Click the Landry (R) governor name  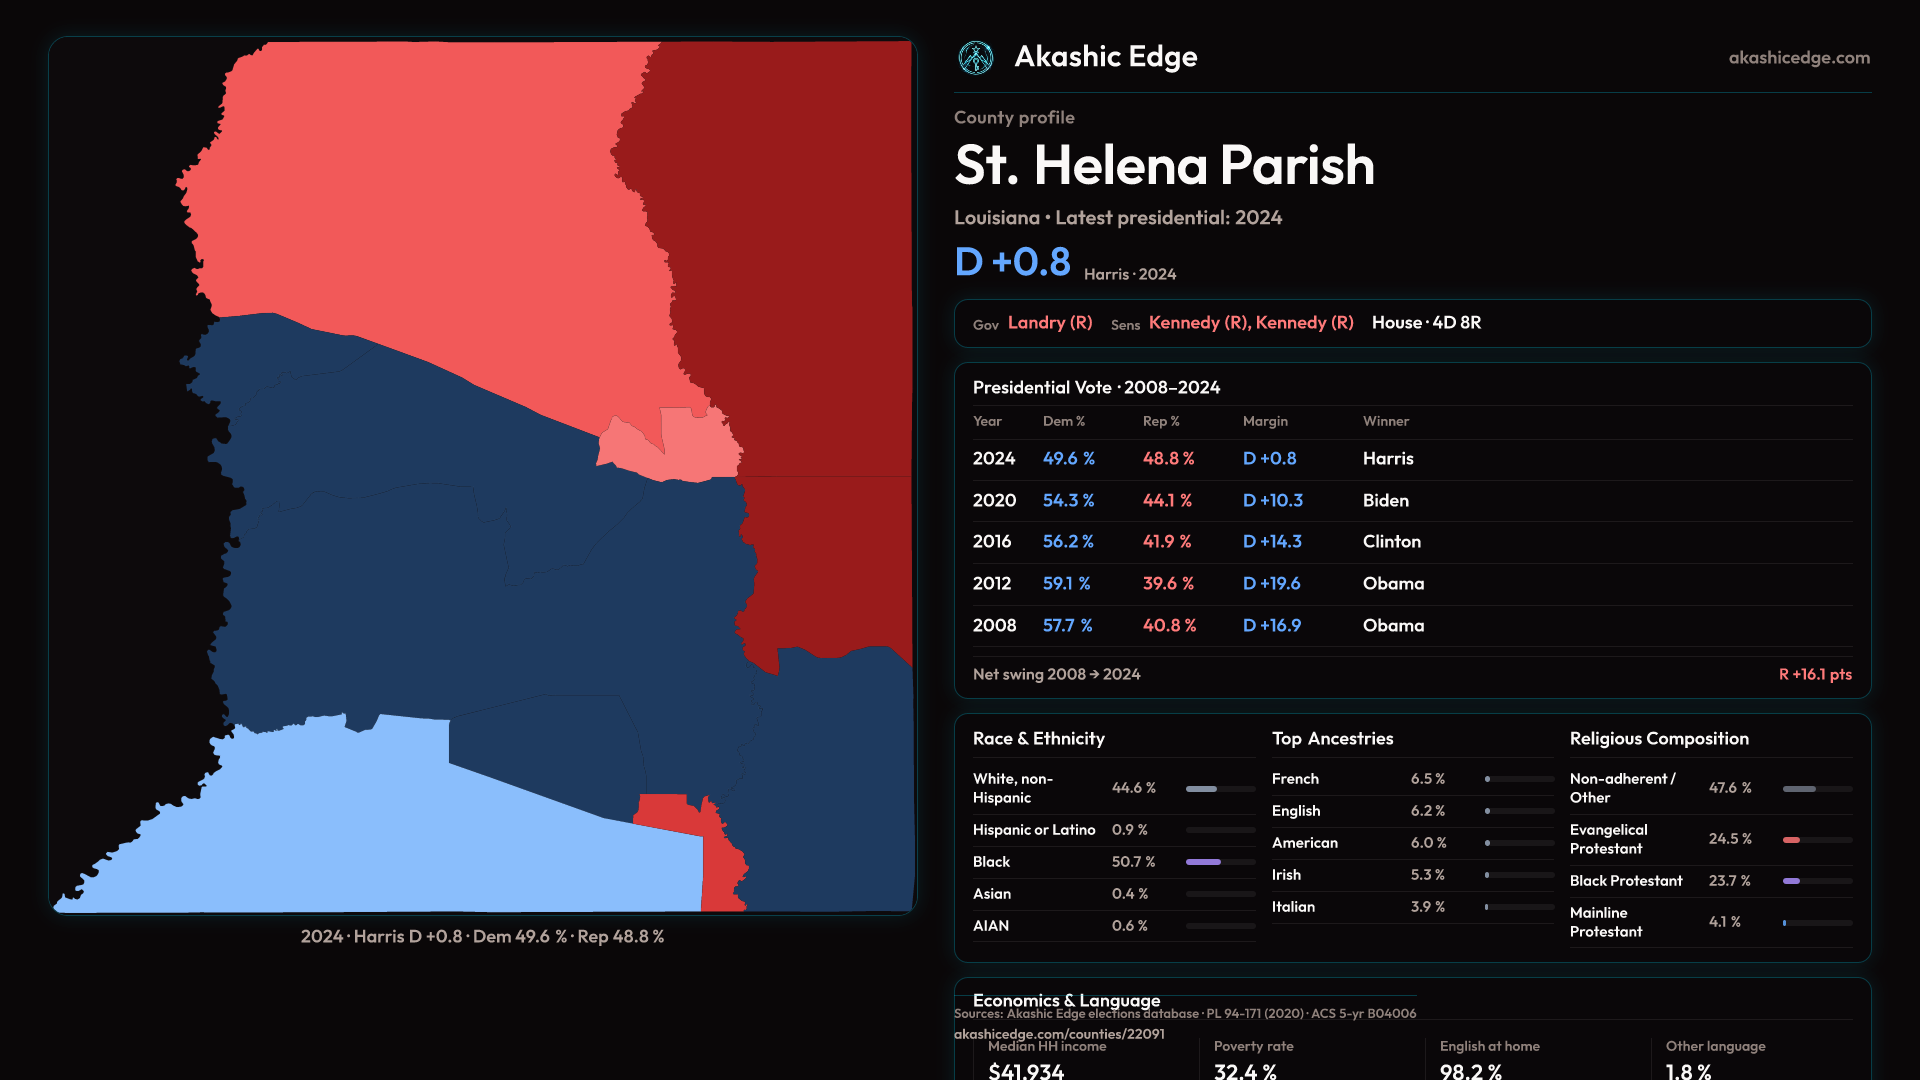[1049, 323]
